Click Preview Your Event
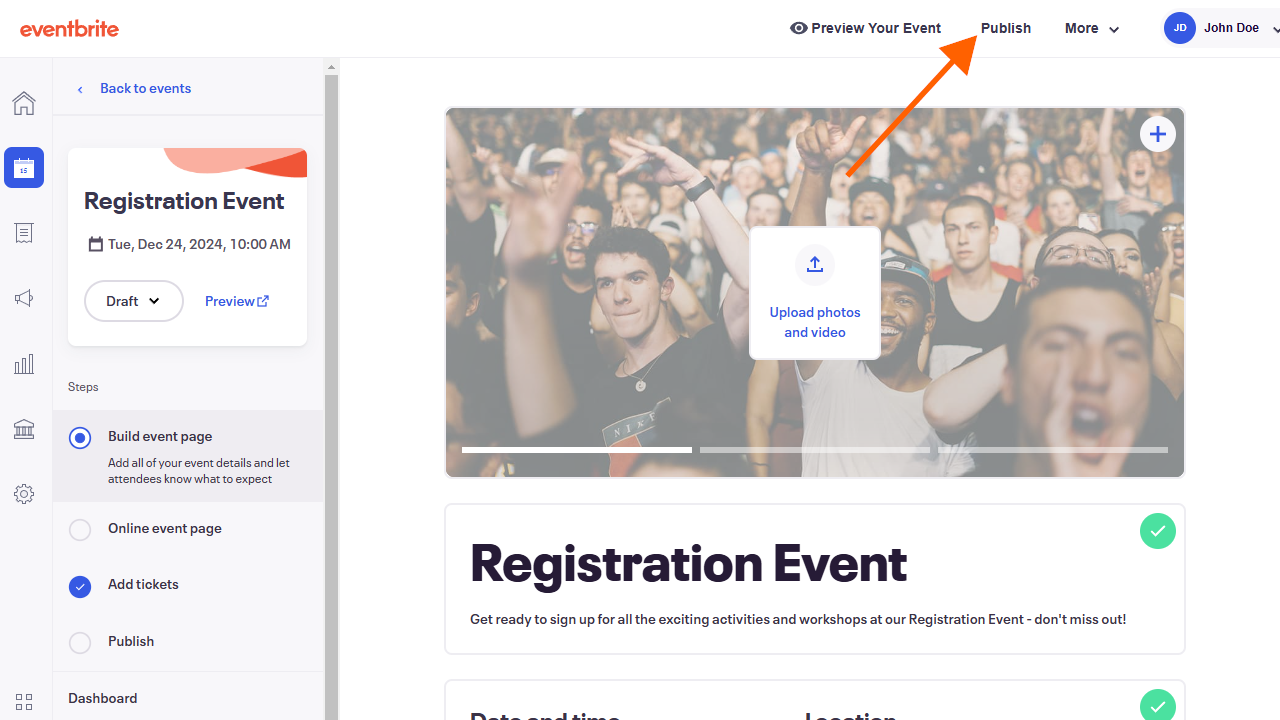1280x720 pixels. (x=866, y=28)
